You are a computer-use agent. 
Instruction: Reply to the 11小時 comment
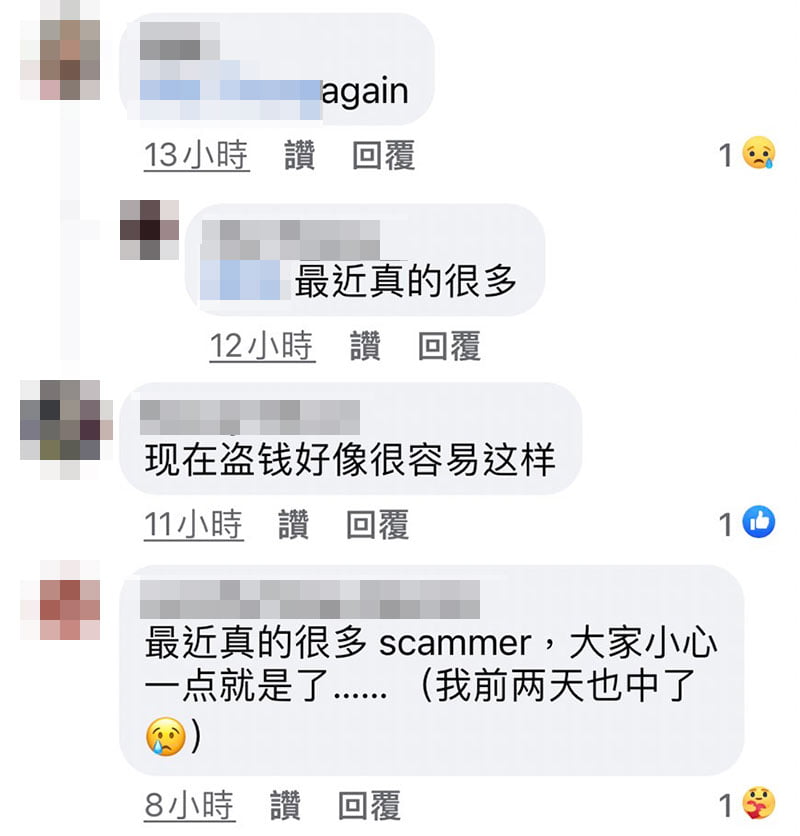pyautogui.click(x=377, y=524)
